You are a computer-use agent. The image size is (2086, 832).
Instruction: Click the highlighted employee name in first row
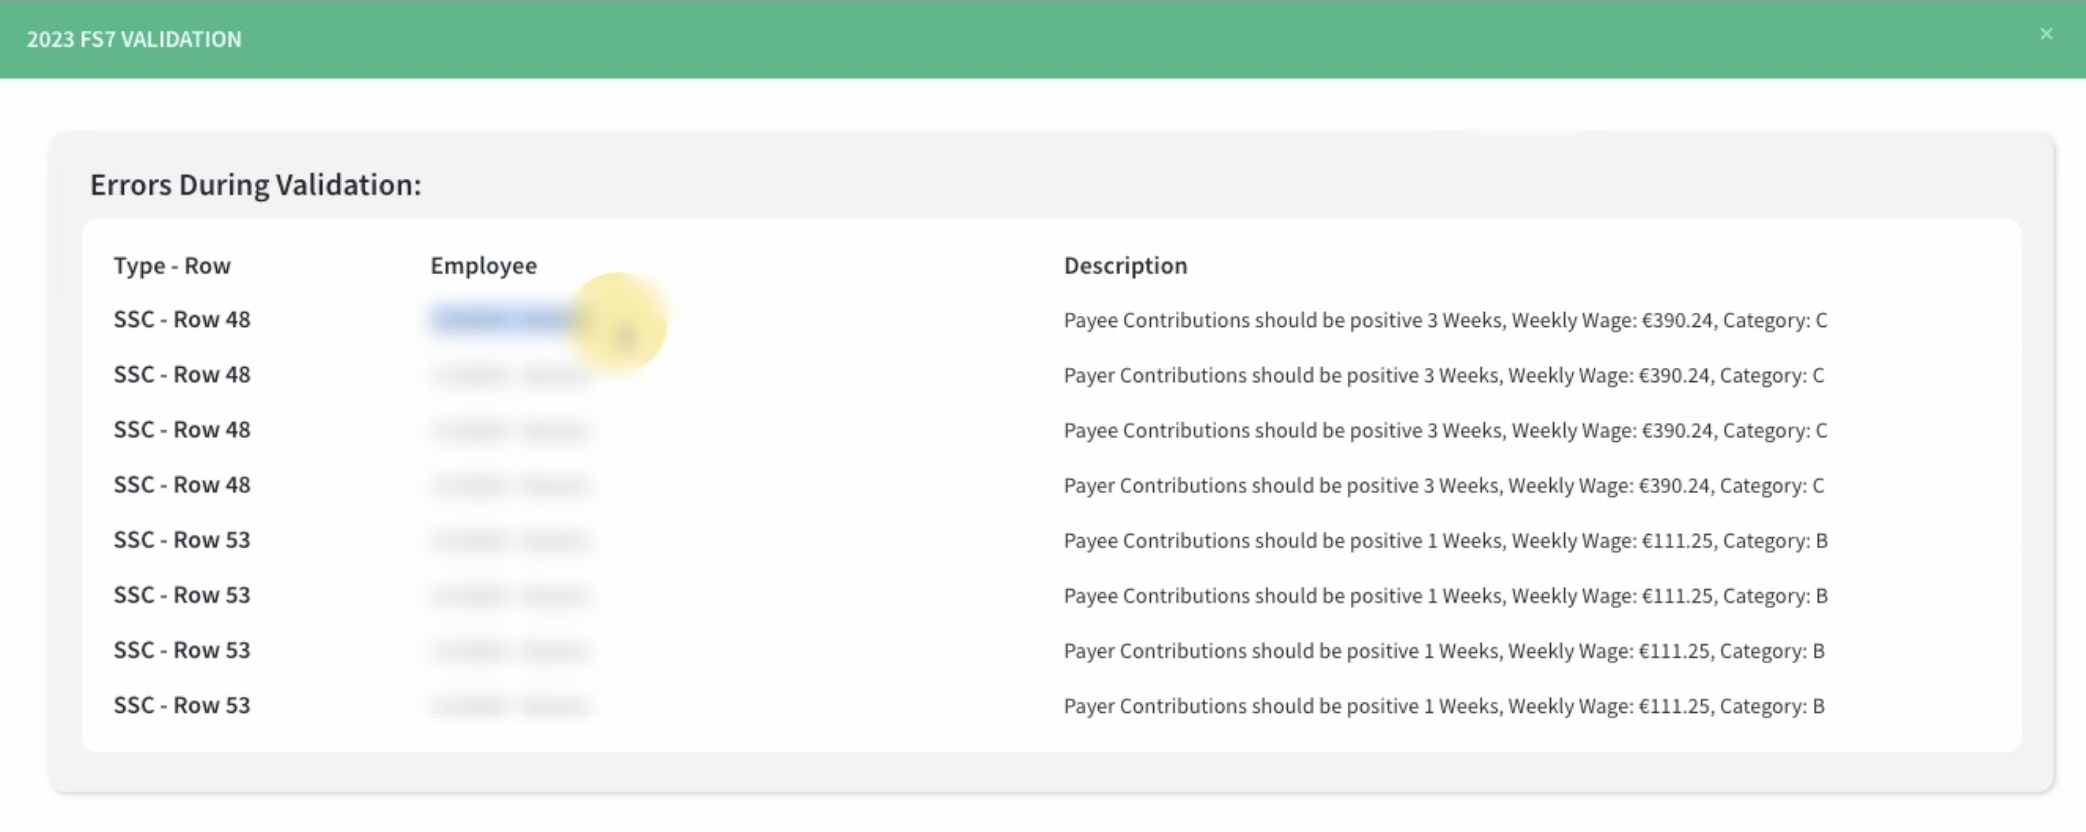coord(510,319)
